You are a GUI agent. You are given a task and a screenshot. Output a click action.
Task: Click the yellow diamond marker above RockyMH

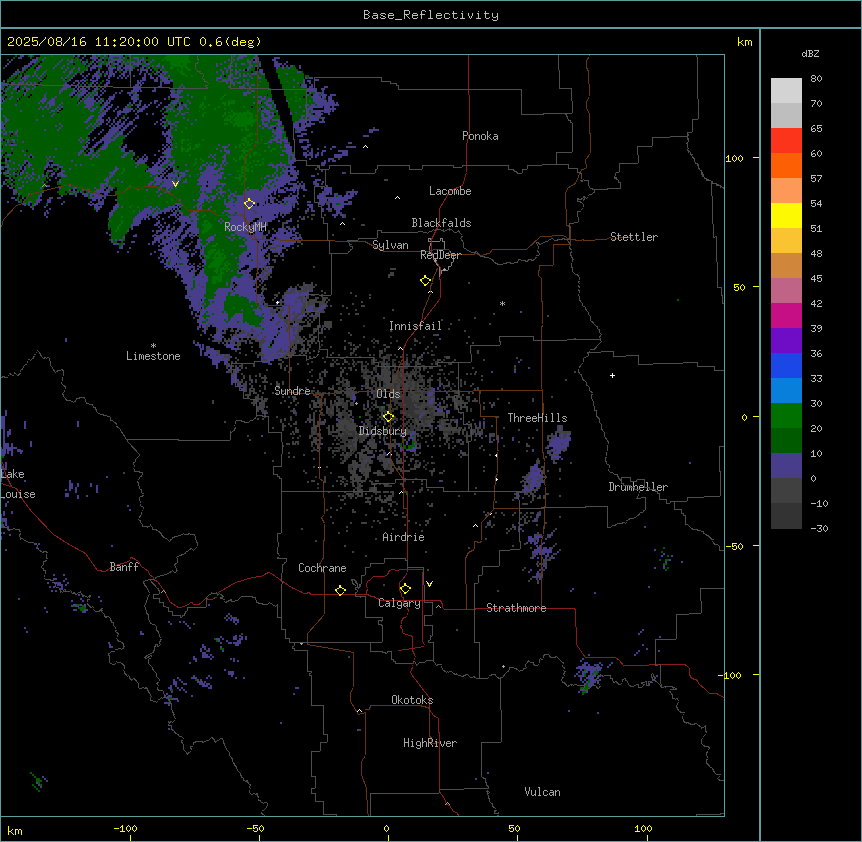[249, 204]
